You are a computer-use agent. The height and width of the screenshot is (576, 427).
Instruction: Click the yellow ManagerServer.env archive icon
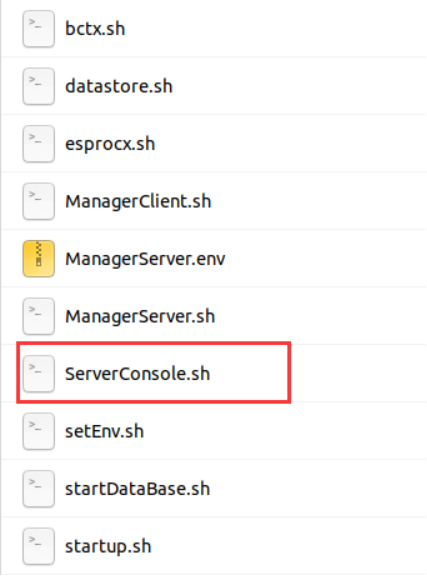(x=39, y=259)
